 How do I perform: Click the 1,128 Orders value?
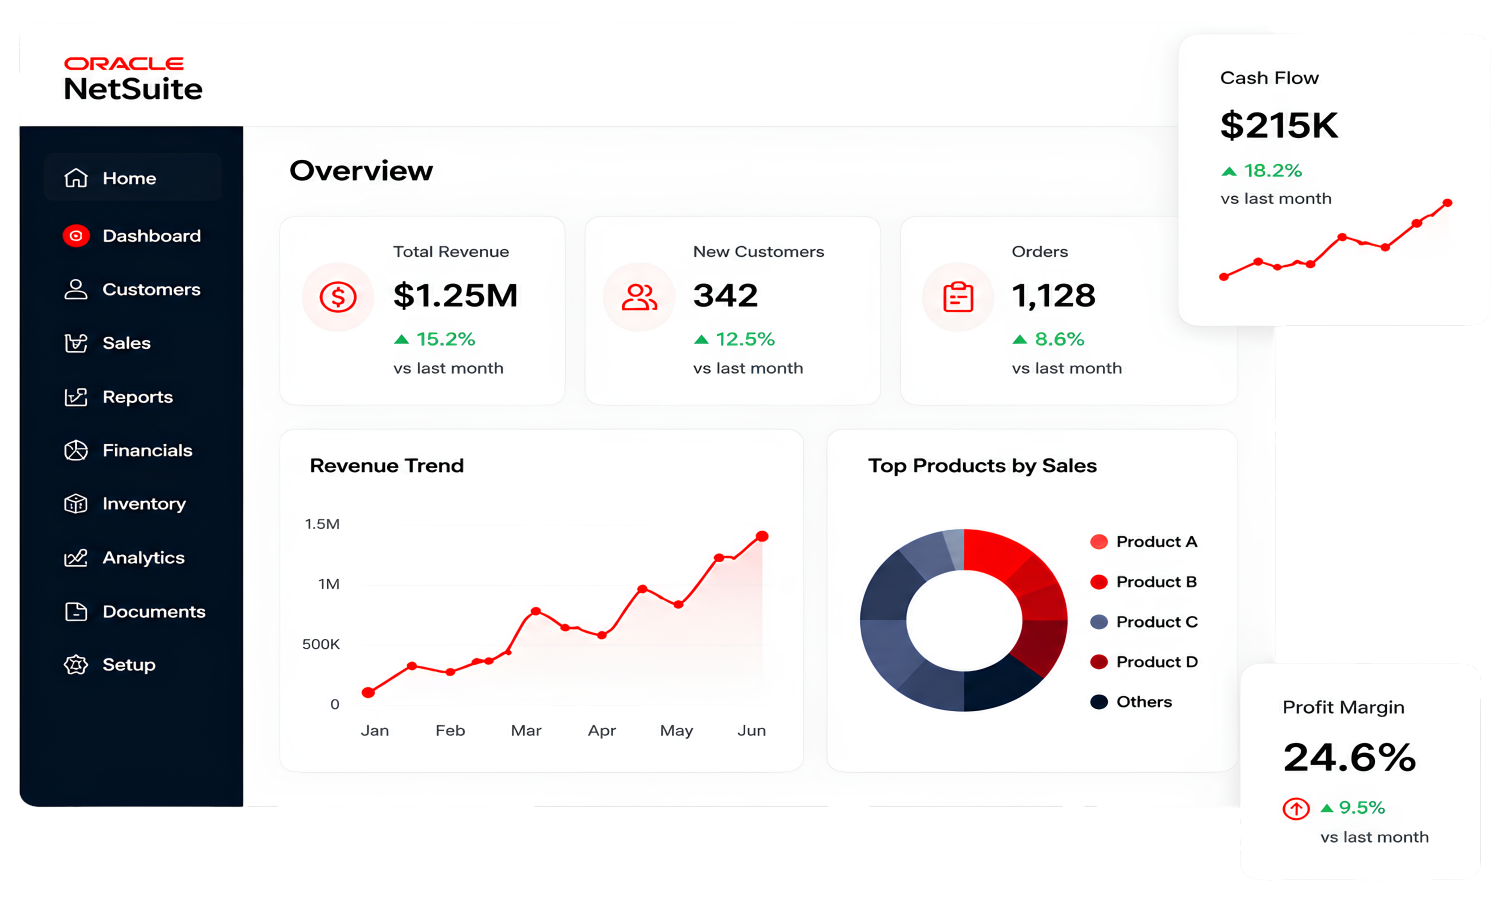point(1054,296)
